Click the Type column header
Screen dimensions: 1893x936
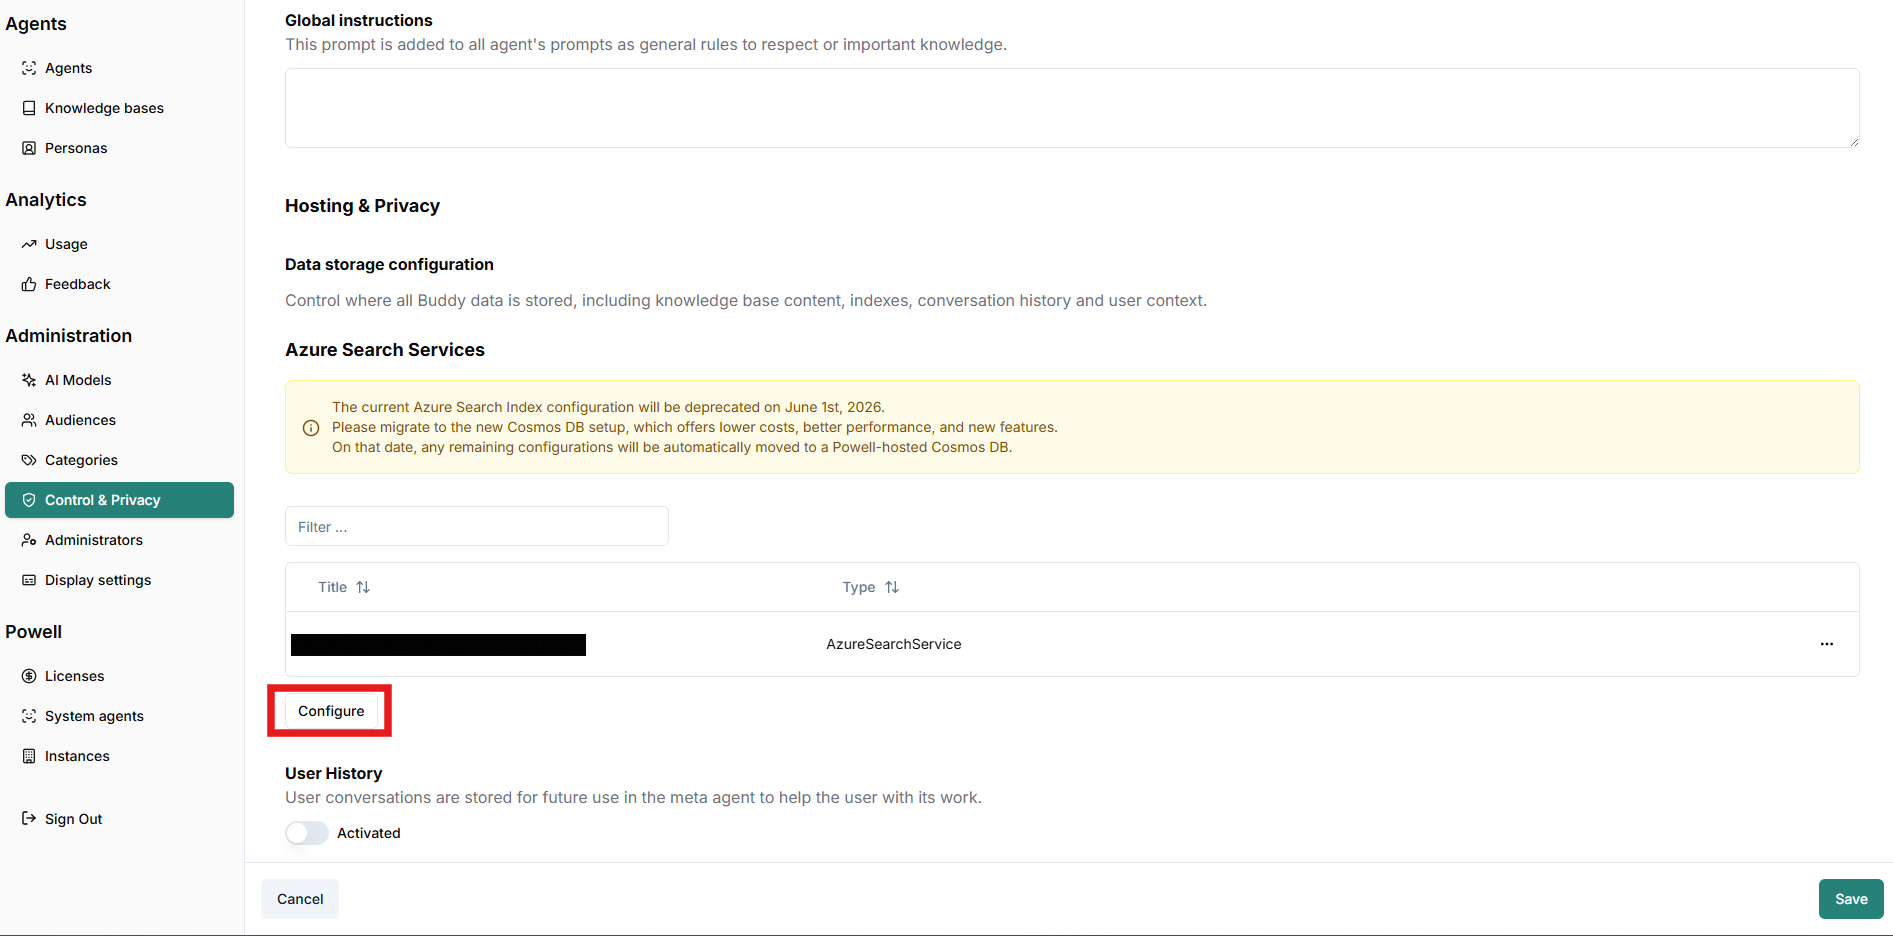[x=871, y=587]
